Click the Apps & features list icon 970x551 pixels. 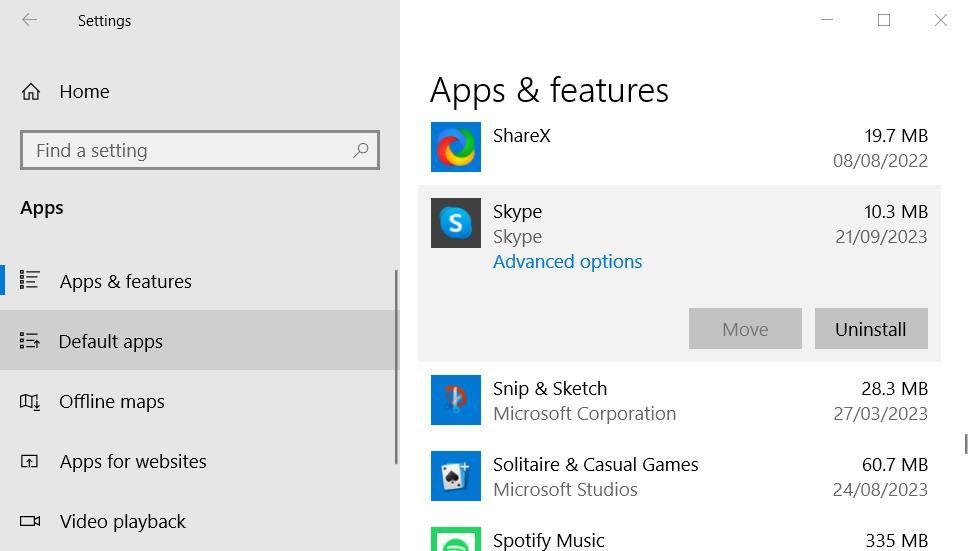[29, 280]
